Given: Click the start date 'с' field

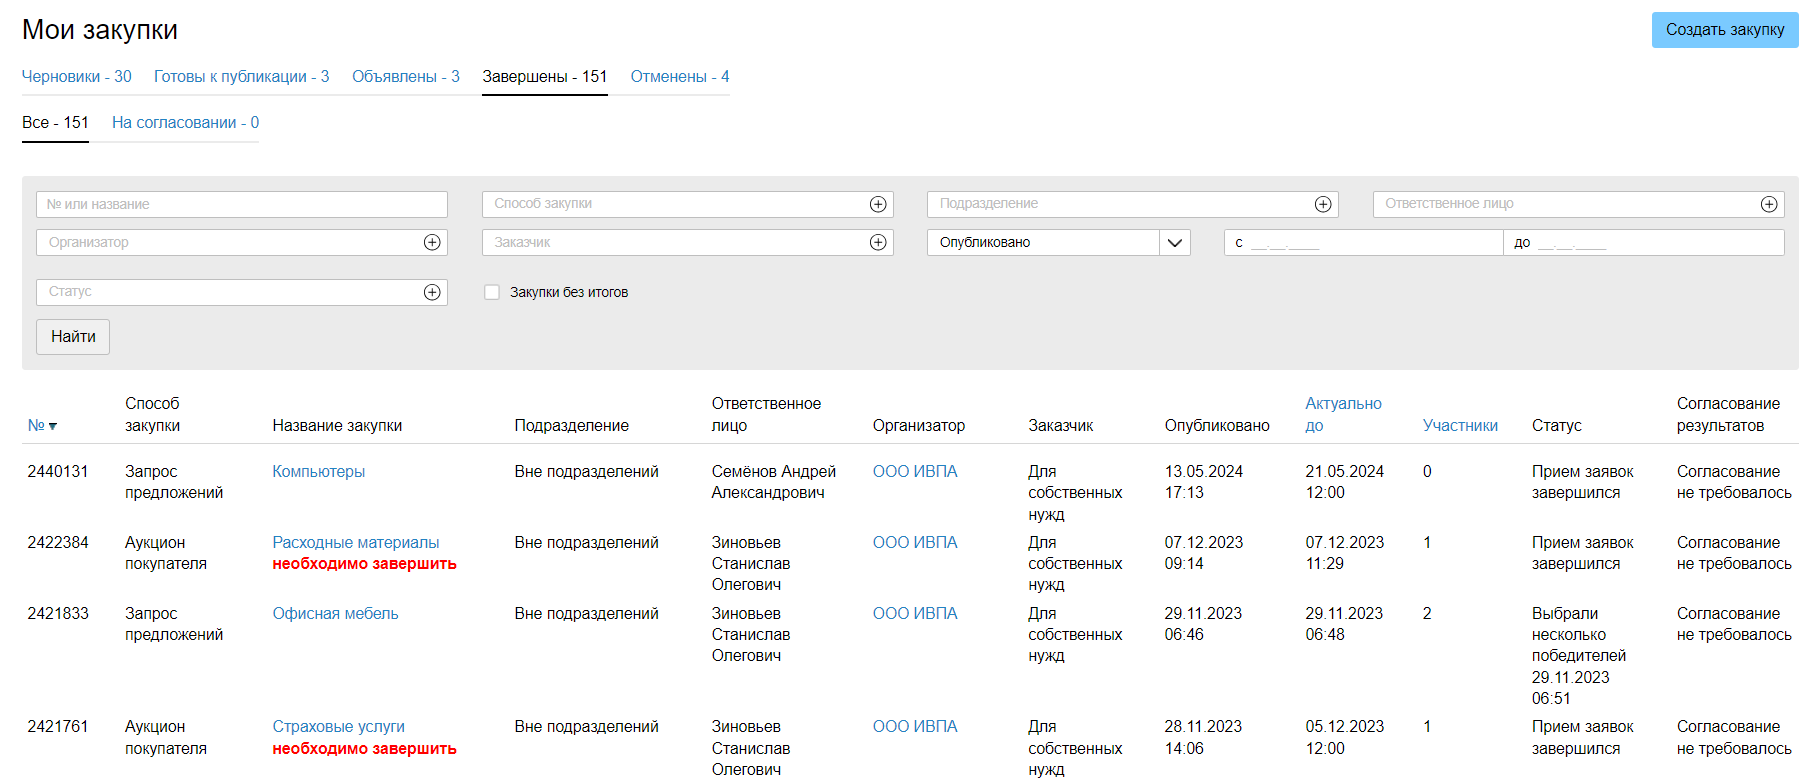Looking at the screenshot, I should [x=1363, y=243].
